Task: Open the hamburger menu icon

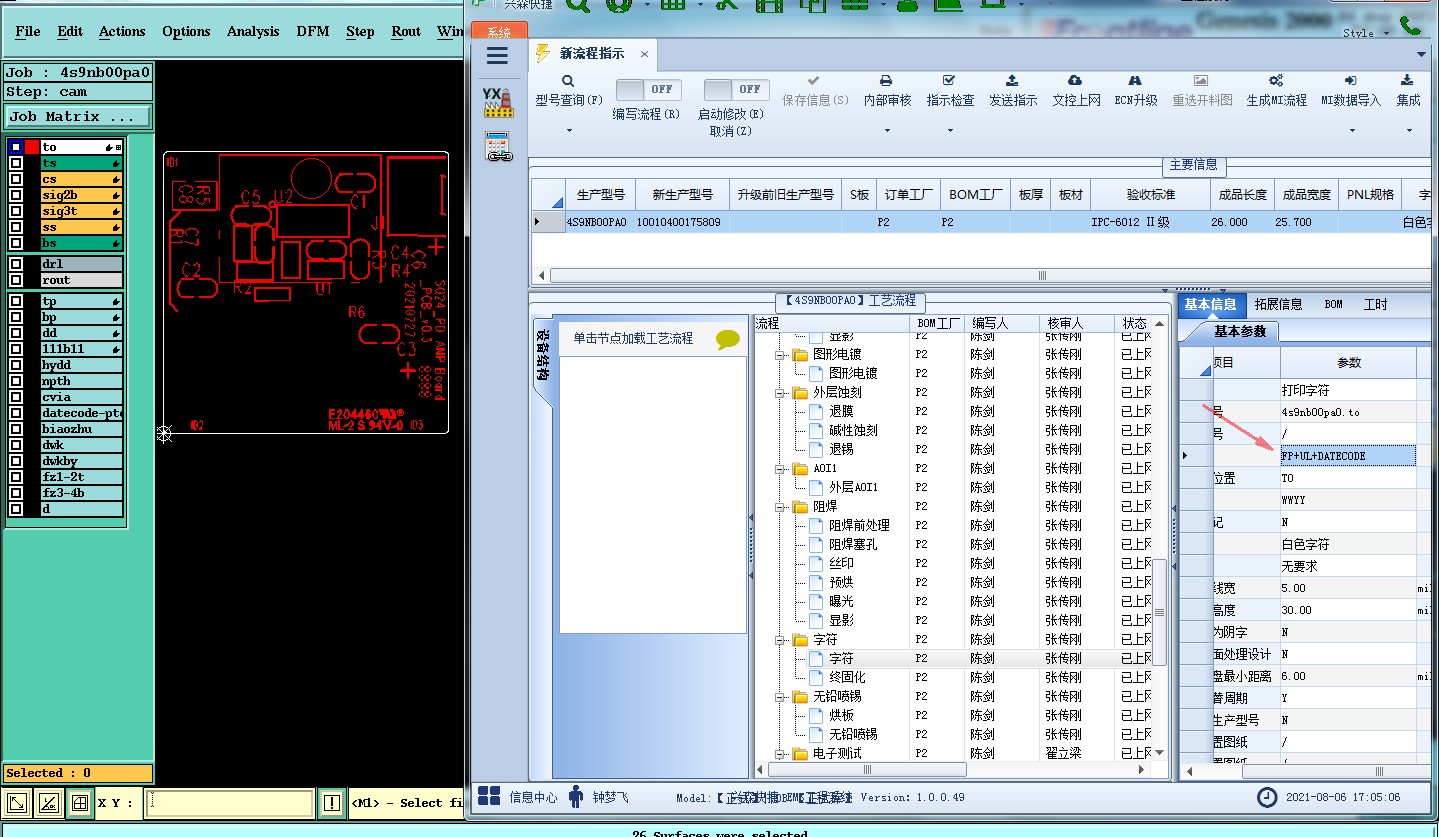Action: [x=497, y=56]
